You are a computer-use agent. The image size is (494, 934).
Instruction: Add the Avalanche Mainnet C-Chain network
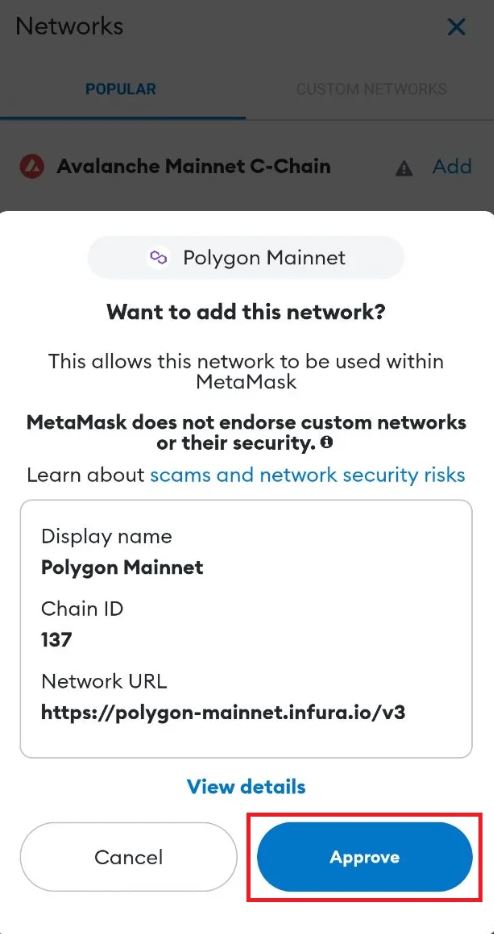(x=452, y=166)
